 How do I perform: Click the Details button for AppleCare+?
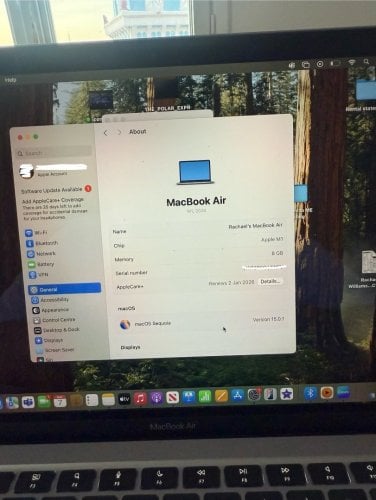click(x=270, y=281)
